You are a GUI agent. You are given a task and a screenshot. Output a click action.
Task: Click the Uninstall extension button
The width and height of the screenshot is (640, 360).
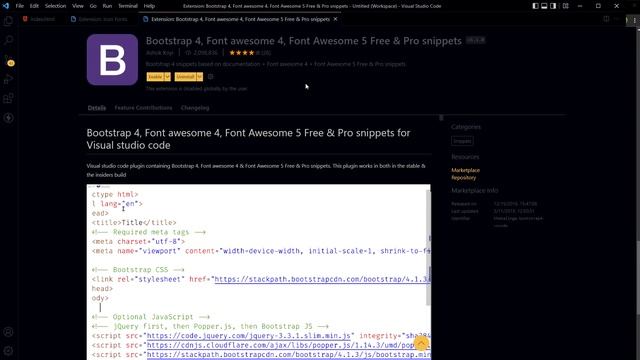pos(185,77)
